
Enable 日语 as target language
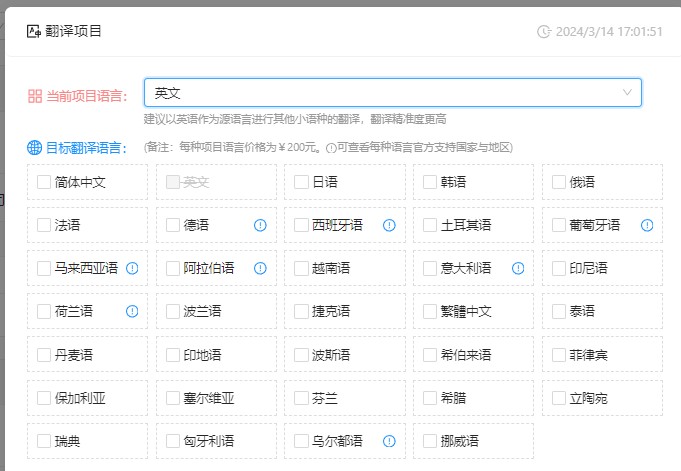pos(302,182)
